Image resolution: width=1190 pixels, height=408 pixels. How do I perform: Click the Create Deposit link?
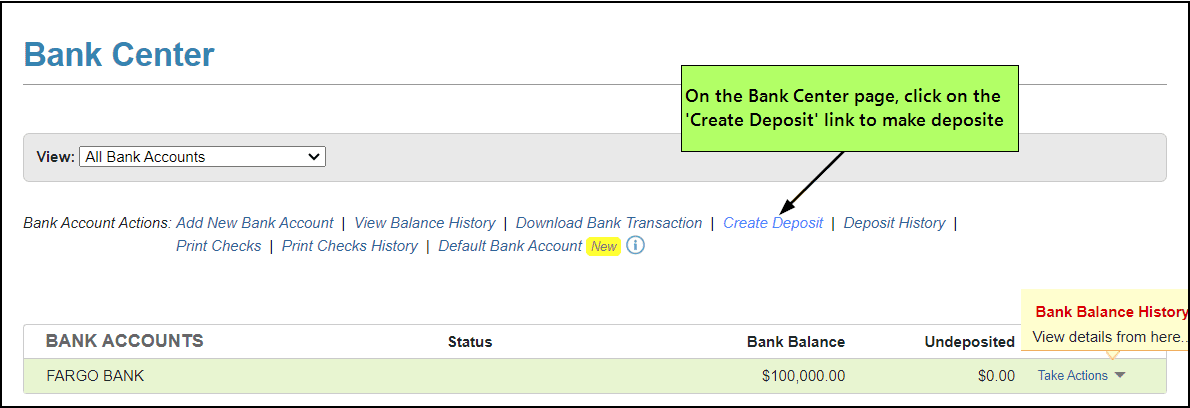(x=773, y=223)
